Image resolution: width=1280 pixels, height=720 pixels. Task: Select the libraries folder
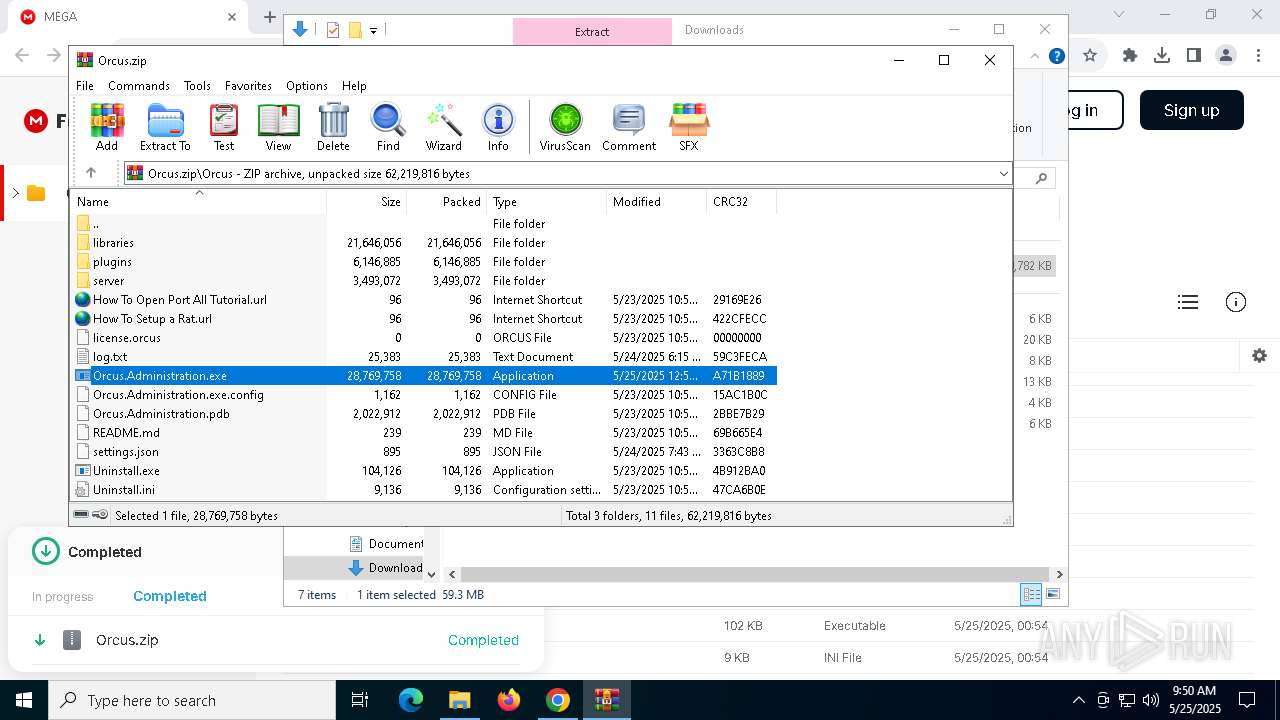pyautogui.click(x=424, y=243)
